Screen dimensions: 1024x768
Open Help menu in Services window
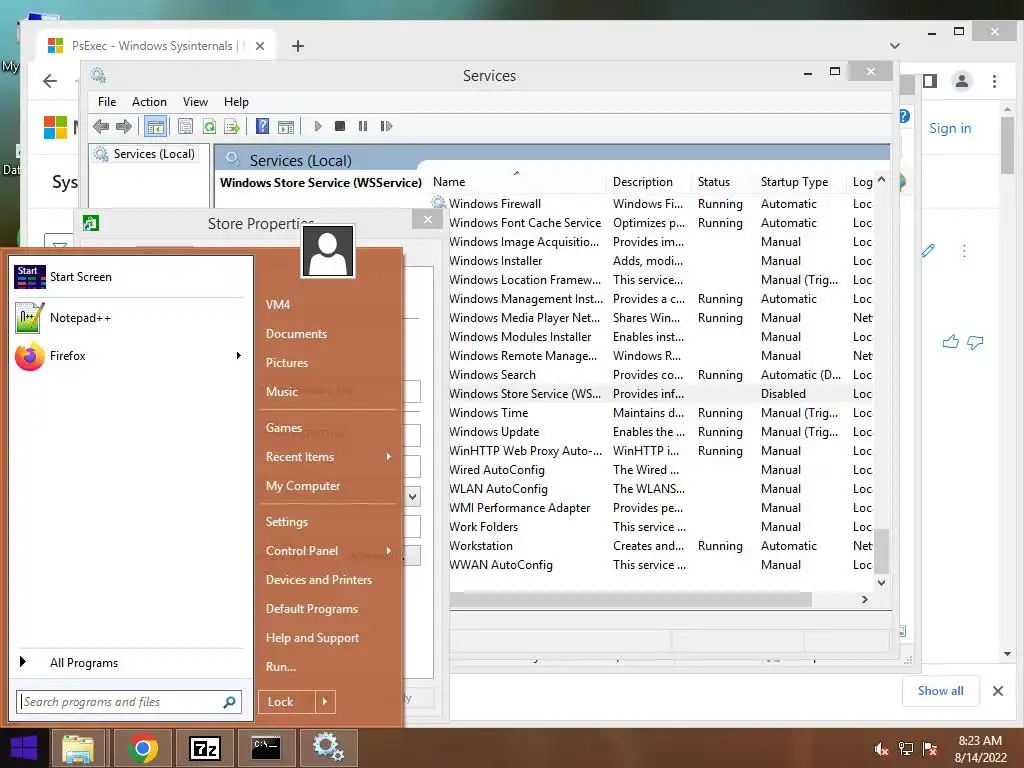tap(236, 102)
